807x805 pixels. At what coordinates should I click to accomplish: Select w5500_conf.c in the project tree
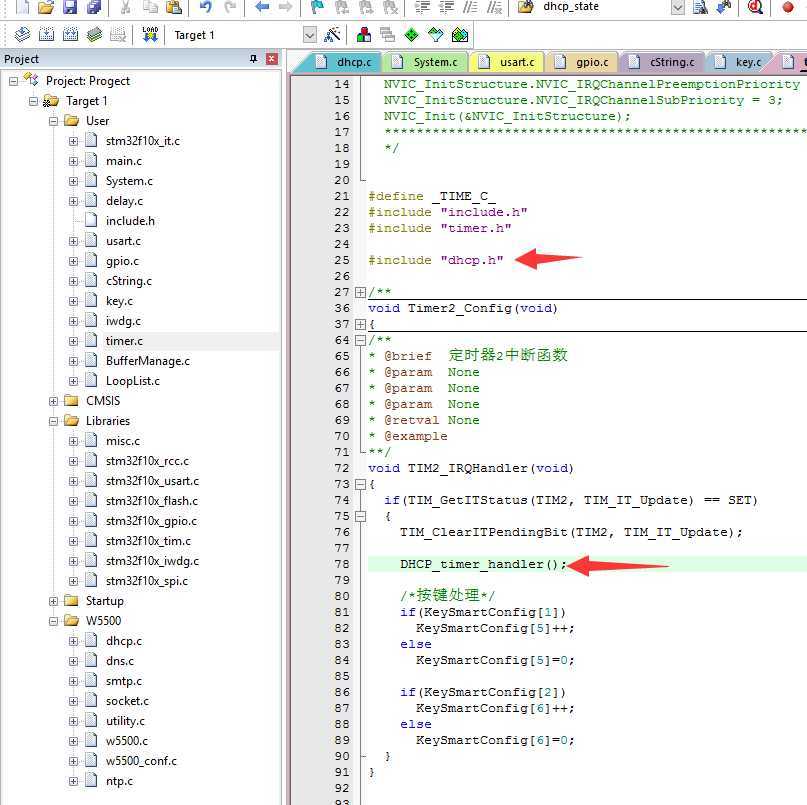point(141,761)
